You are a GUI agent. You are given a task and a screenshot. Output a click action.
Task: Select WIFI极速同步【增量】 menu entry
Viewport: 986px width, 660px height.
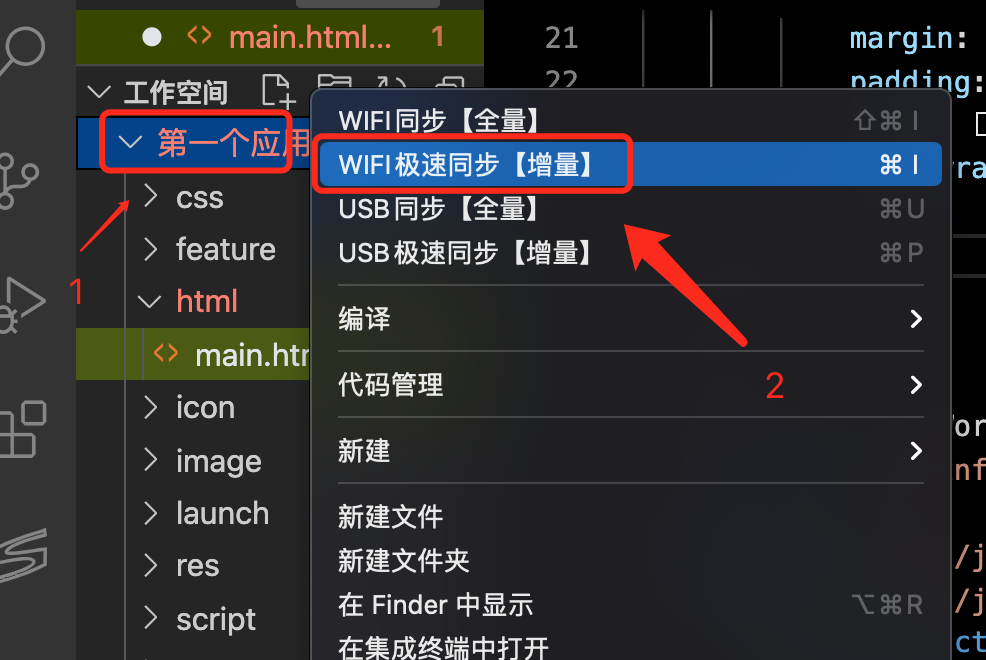[x=631, y=164]
